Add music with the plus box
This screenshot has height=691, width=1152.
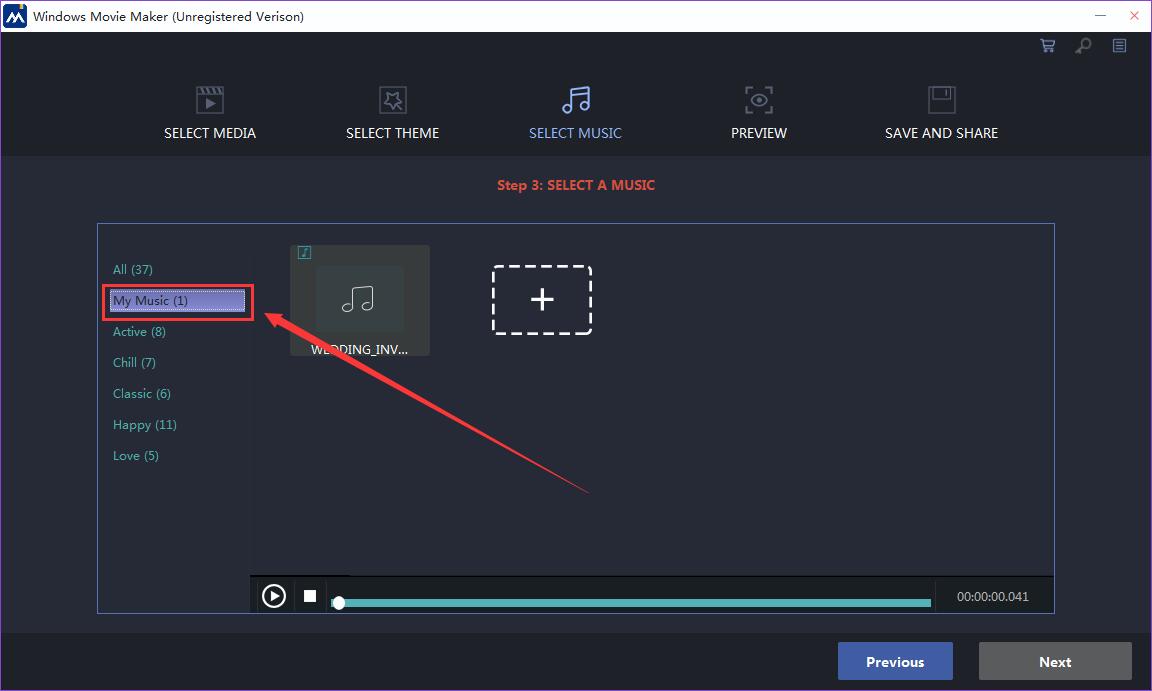click(x=542, y=300)
